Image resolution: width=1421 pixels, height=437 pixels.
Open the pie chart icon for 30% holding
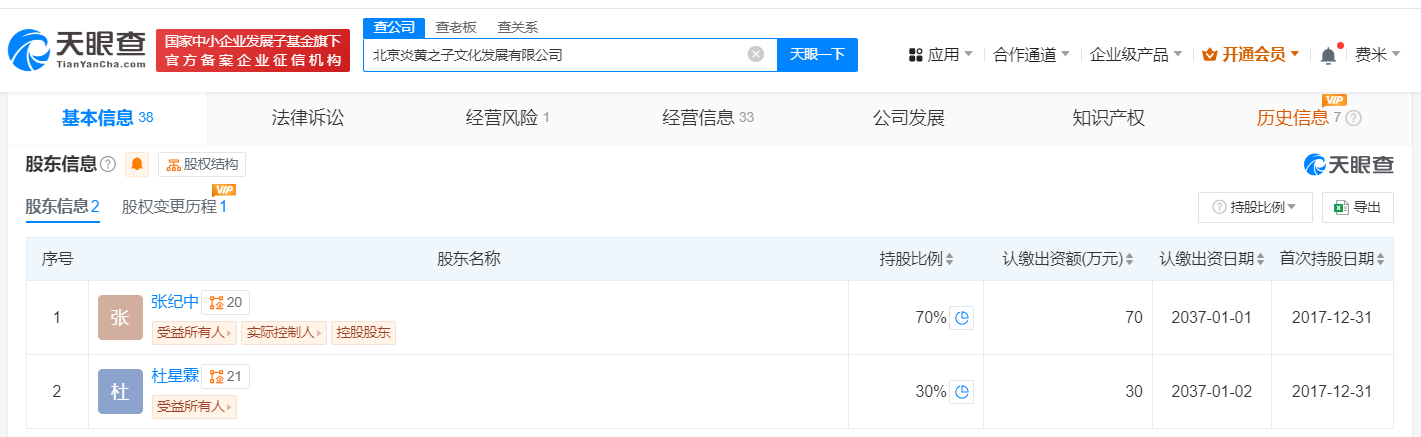point(961,392)
